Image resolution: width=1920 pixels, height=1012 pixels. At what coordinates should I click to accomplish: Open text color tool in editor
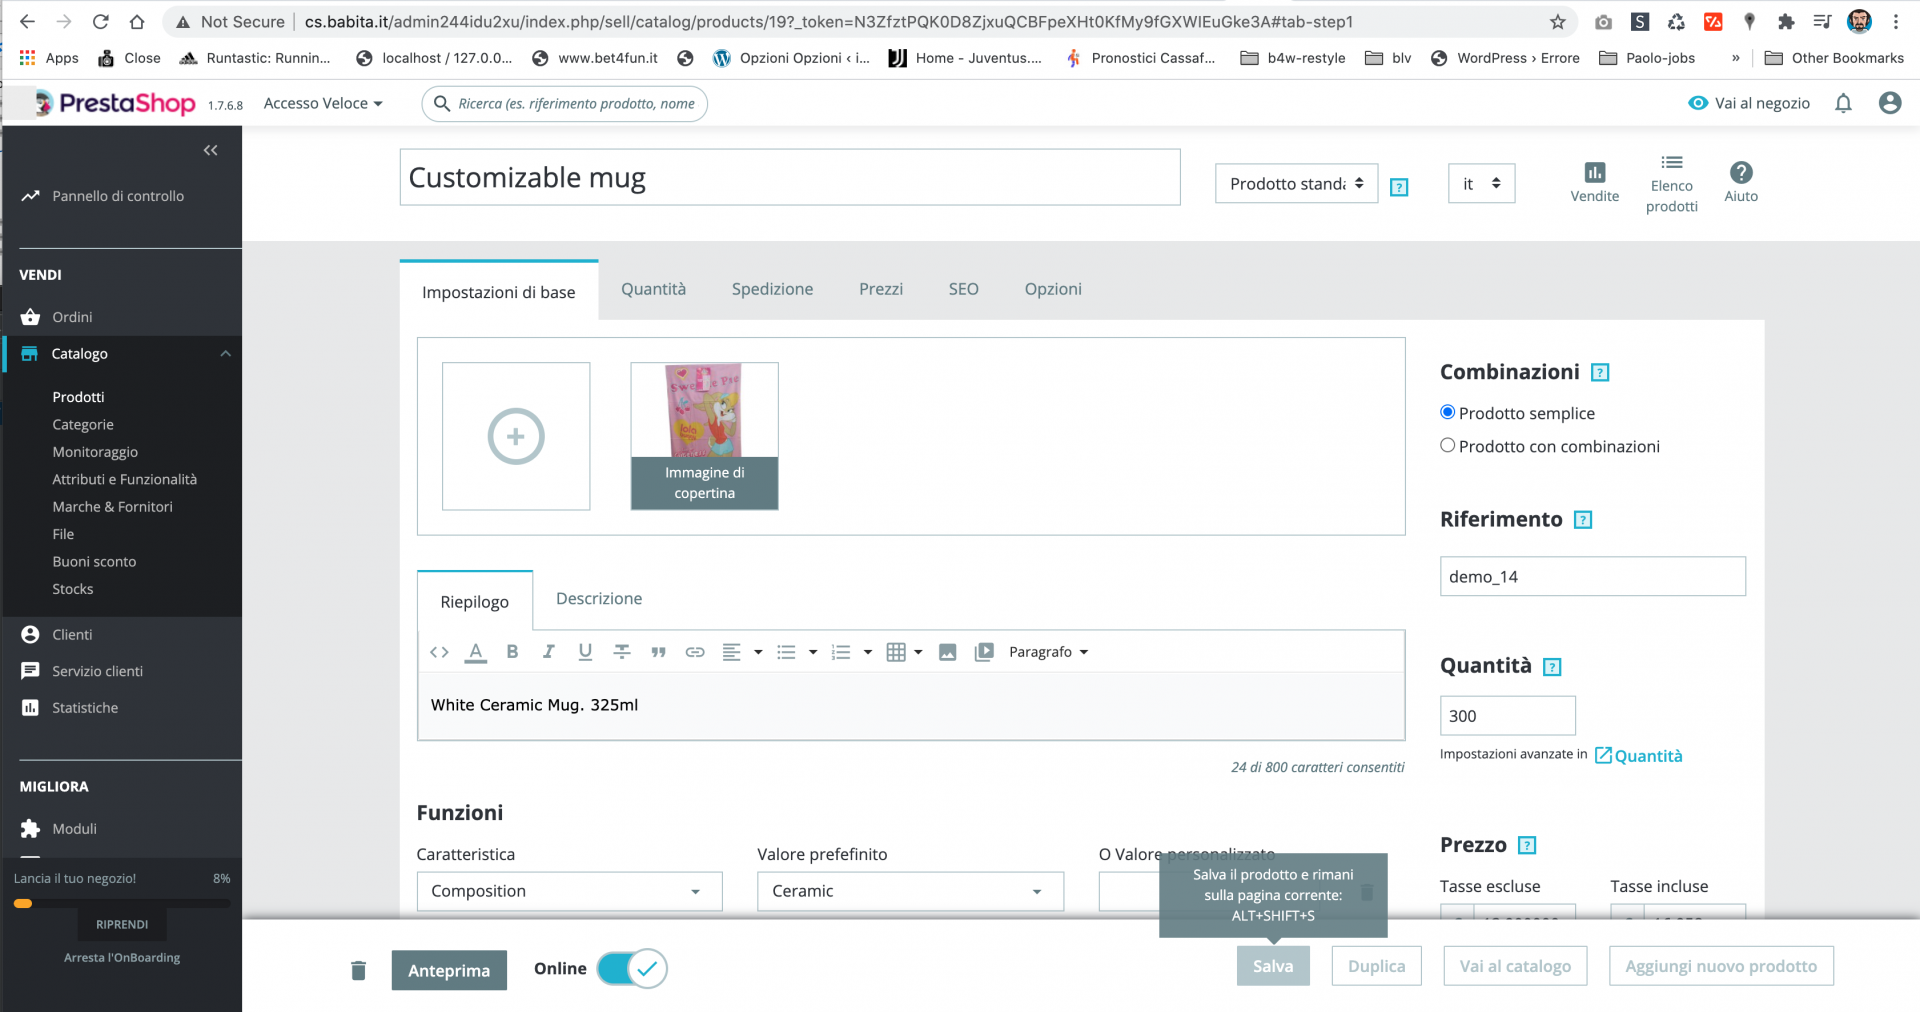476,652
